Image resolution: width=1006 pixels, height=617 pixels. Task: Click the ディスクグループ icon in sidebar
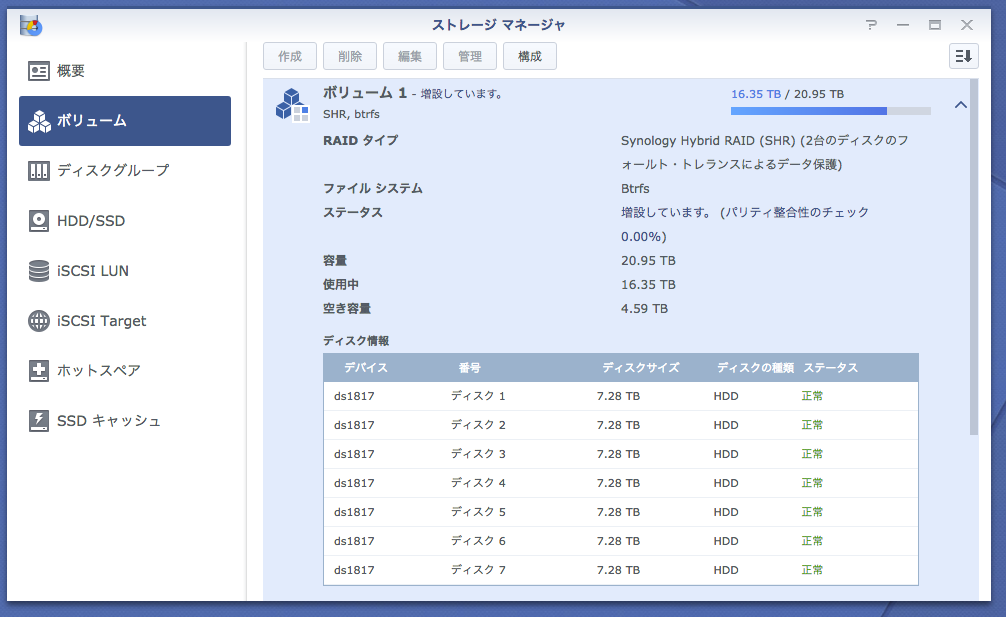[x=39, y=171]
